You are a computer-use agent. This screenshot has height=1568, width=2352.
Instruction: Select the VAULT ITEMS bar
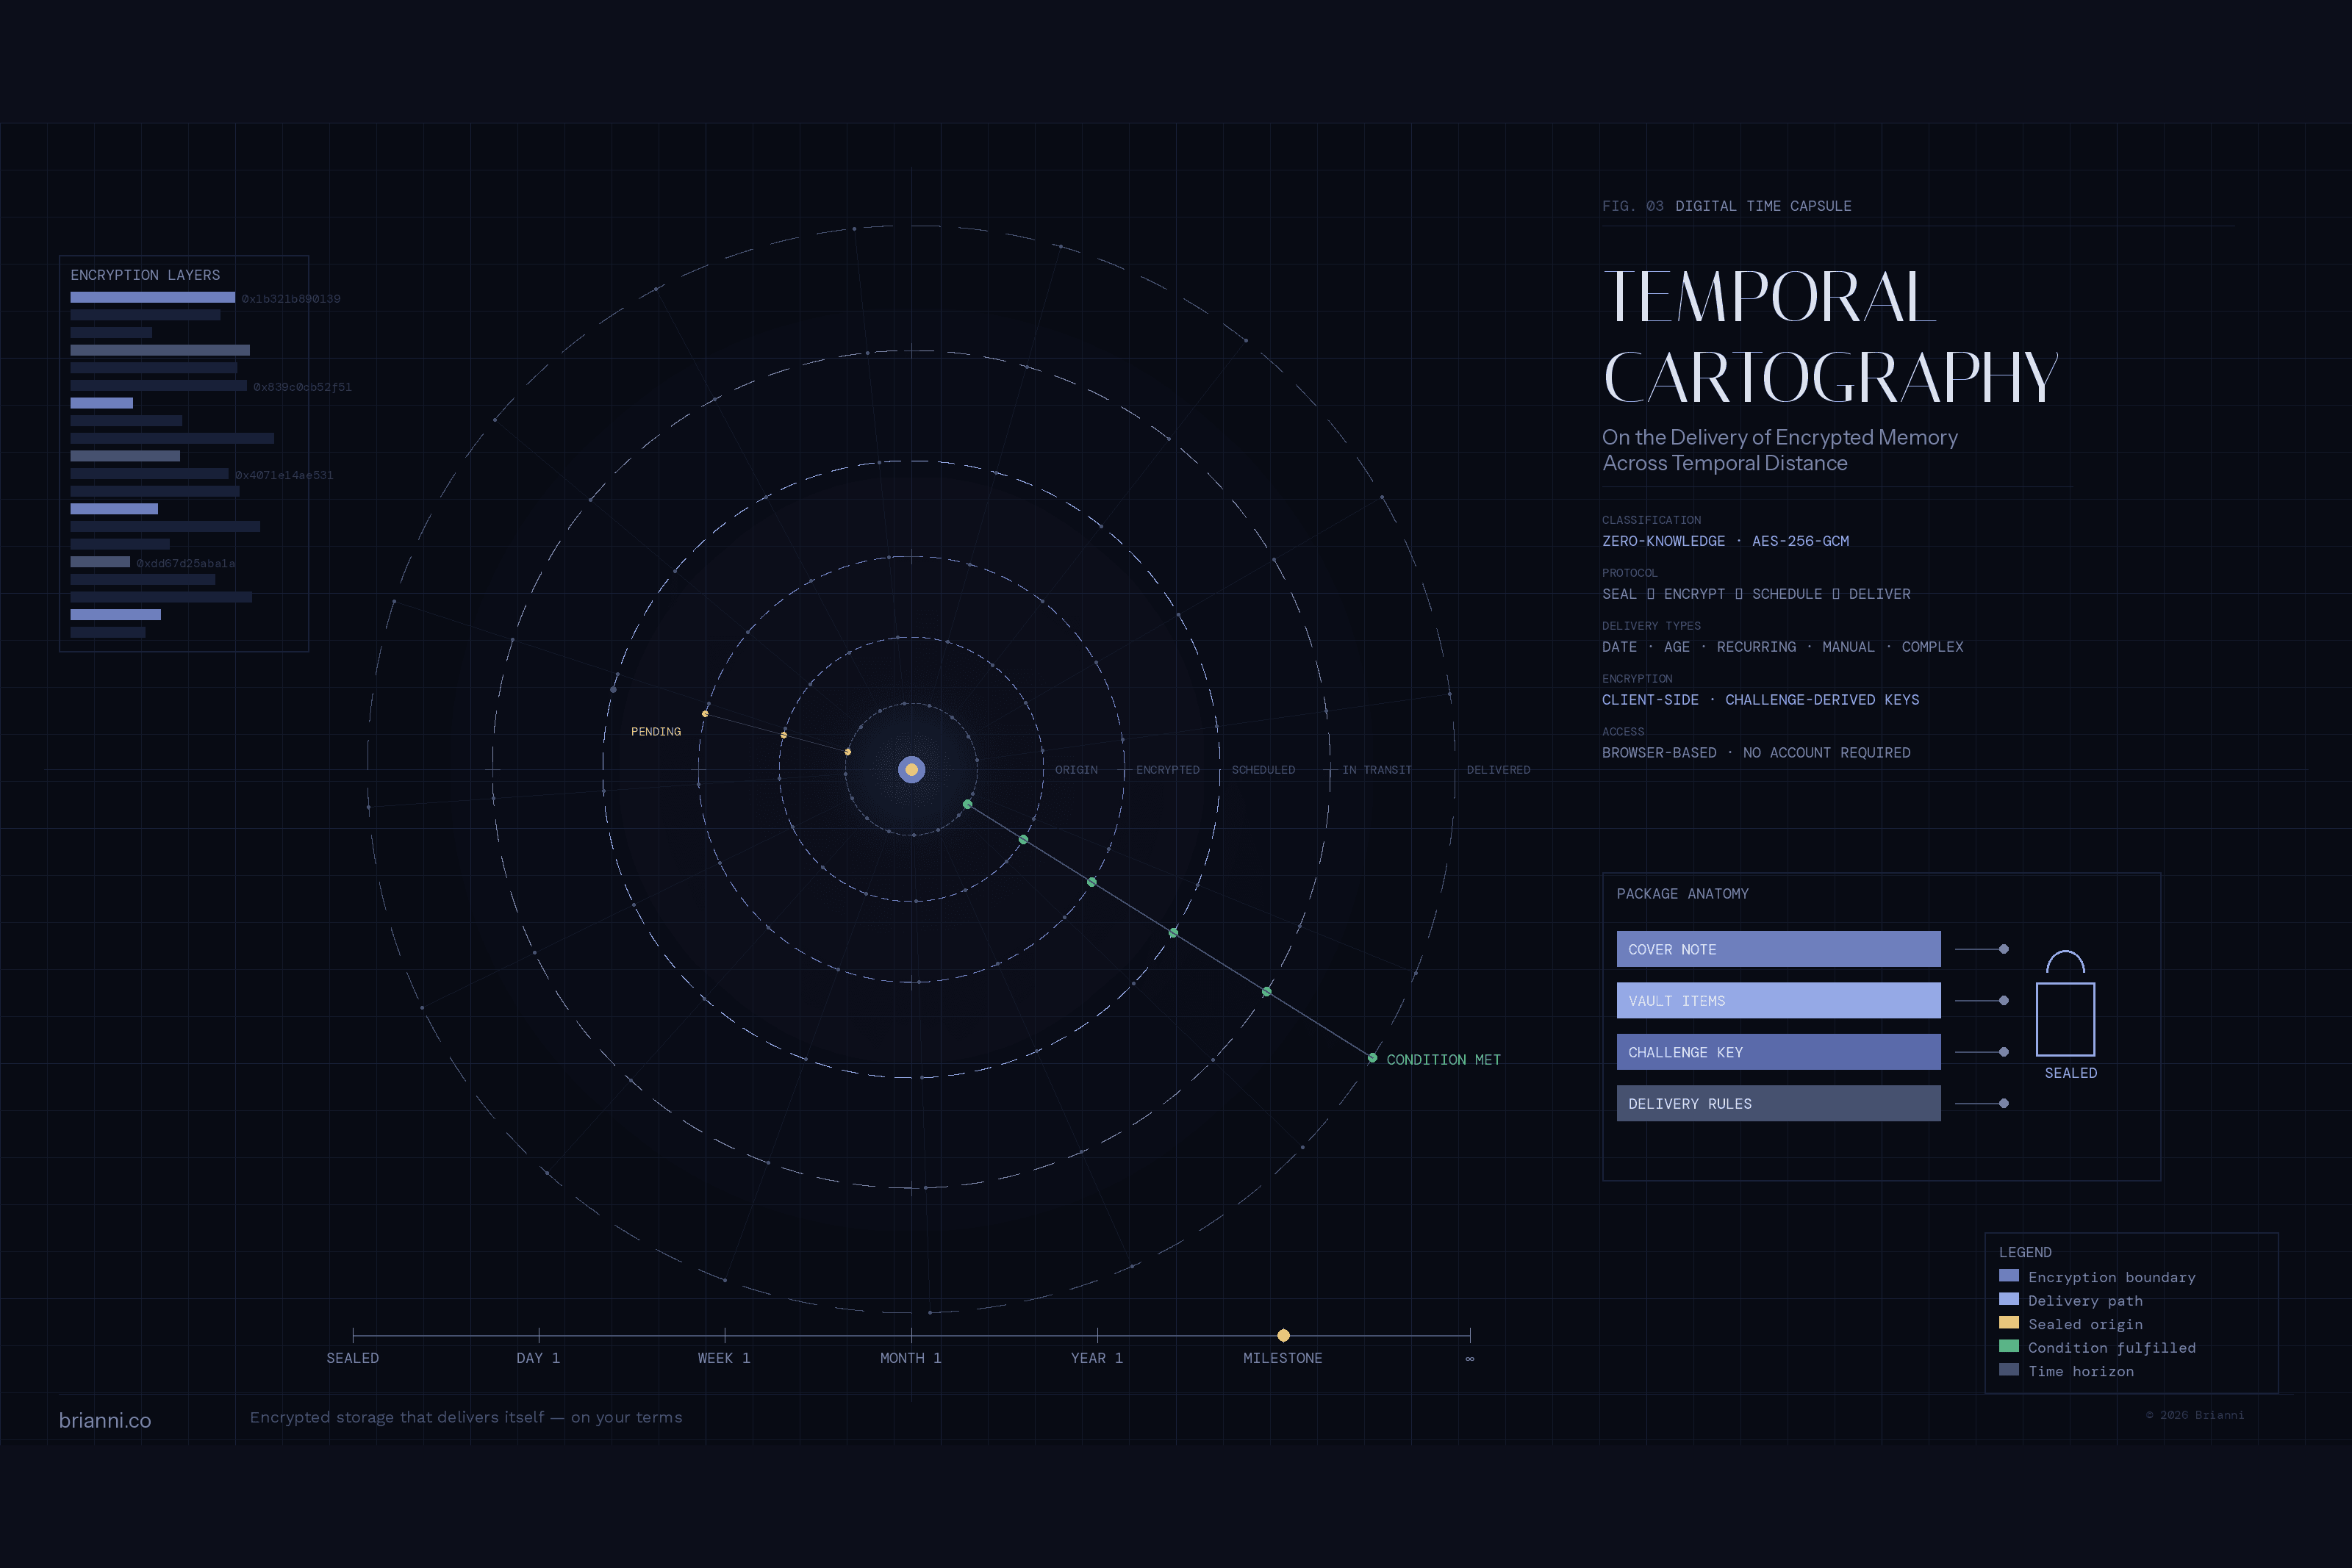point(1778,1000)
